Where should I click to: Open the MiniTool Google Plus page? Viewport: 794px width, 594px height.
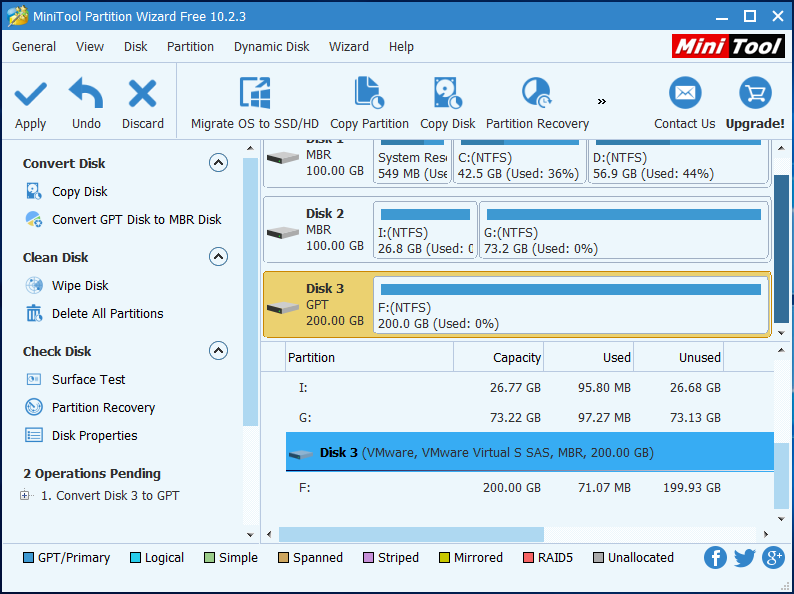pyautogui.click(x=773, y=558)
